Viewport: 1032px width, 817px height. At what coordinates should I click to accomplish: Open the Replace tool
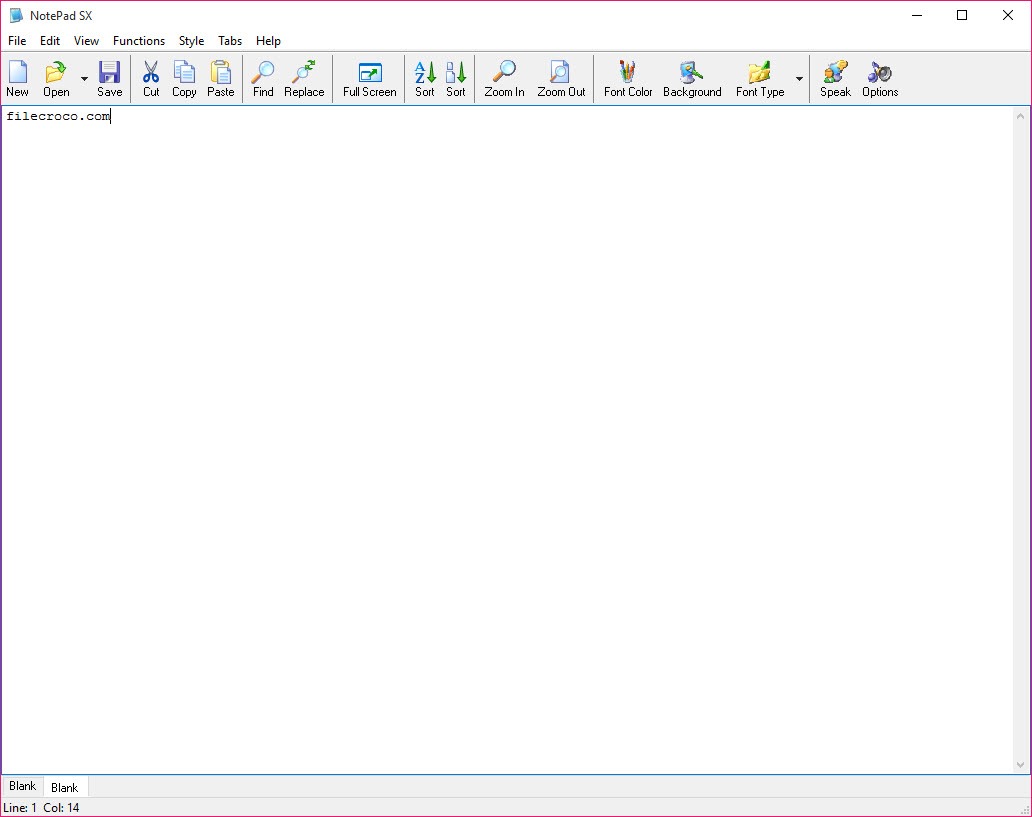tap(304, 78)
